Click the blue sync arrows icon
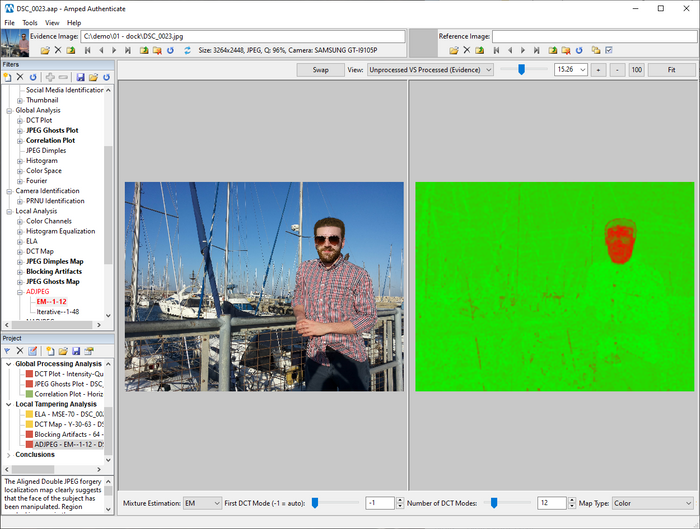The image size is (700, 529). [188, 50]
